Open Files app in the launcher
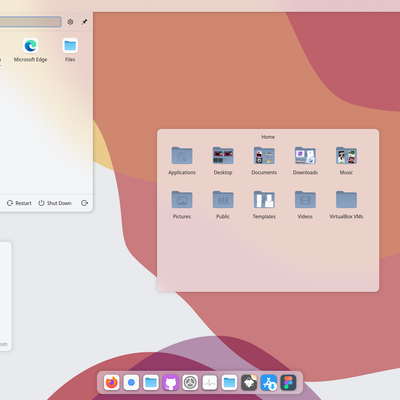Image resolution: width=400 pixels, height=400 pixels. (70, 50)
